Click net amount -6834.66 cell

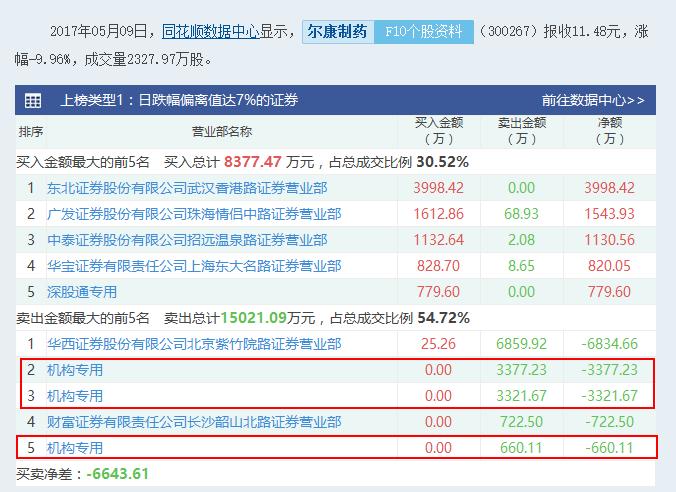610,344
